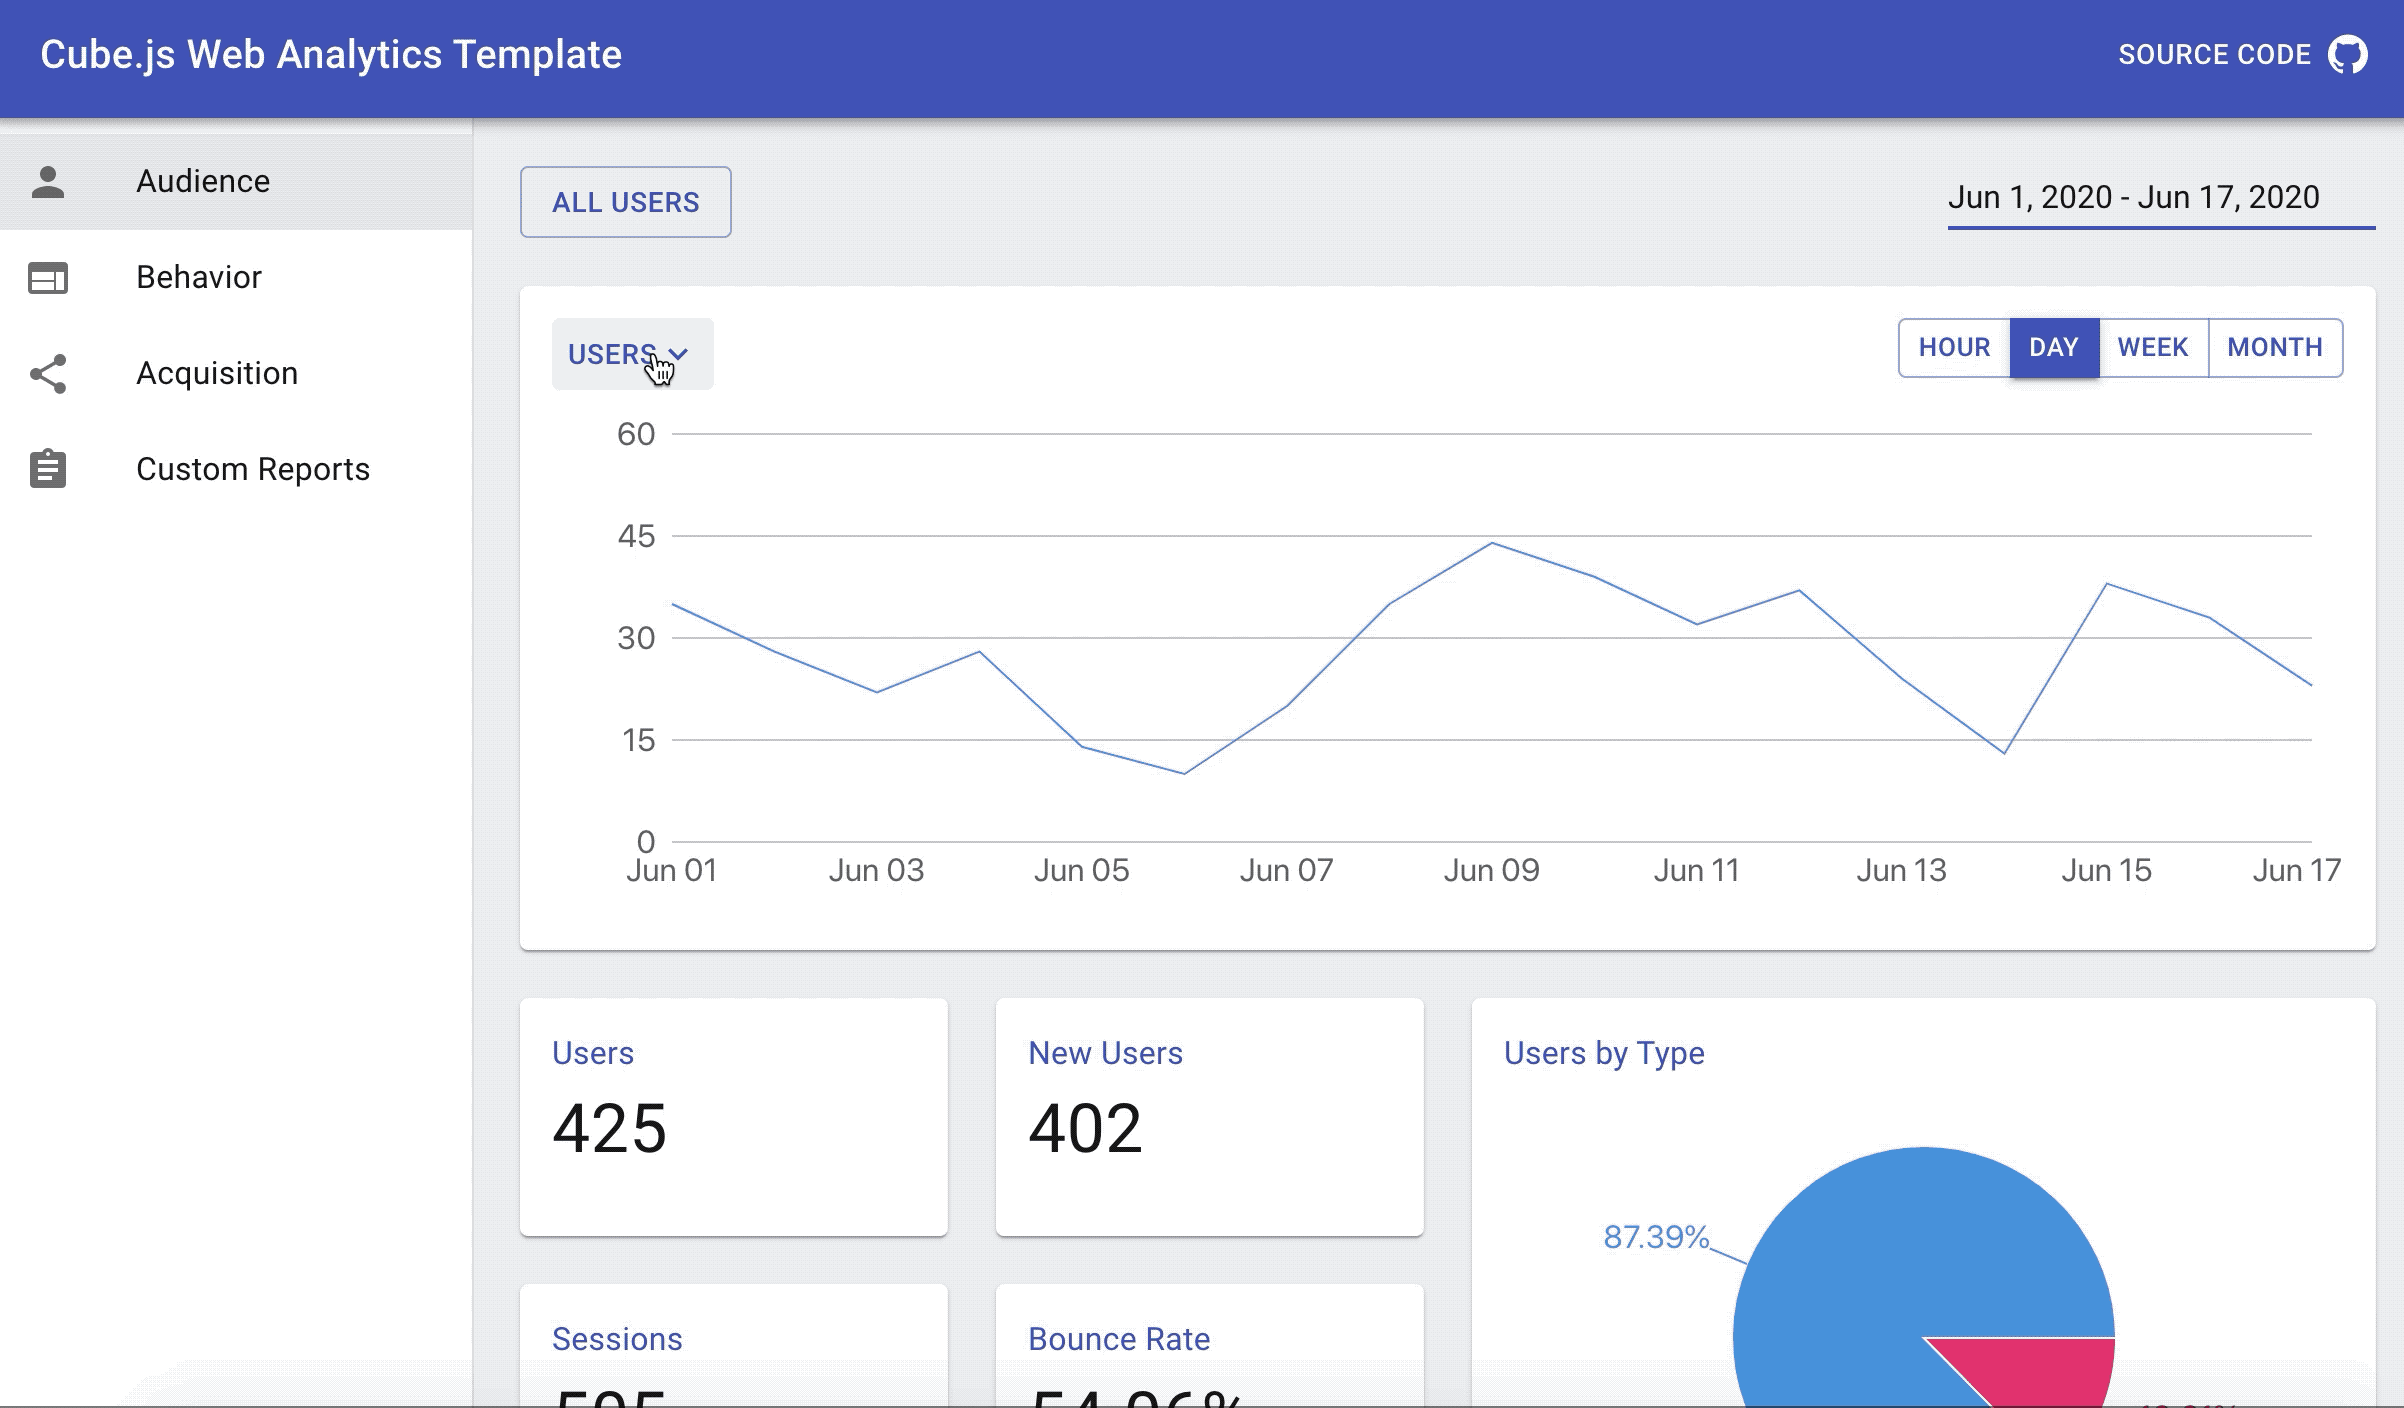Open the date range picker field
The image size is (2404, 1408).
[x=2161, y=198]
